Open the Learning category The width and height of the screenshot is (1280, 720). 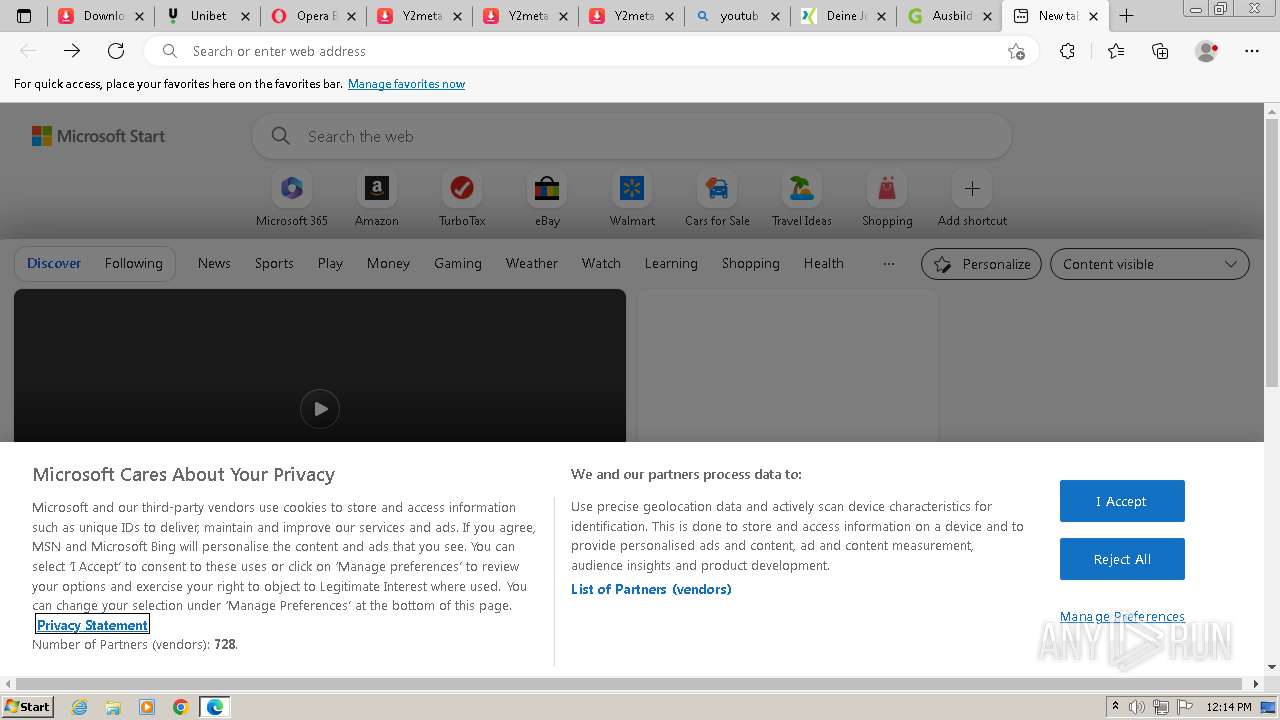tap(671, 263)
